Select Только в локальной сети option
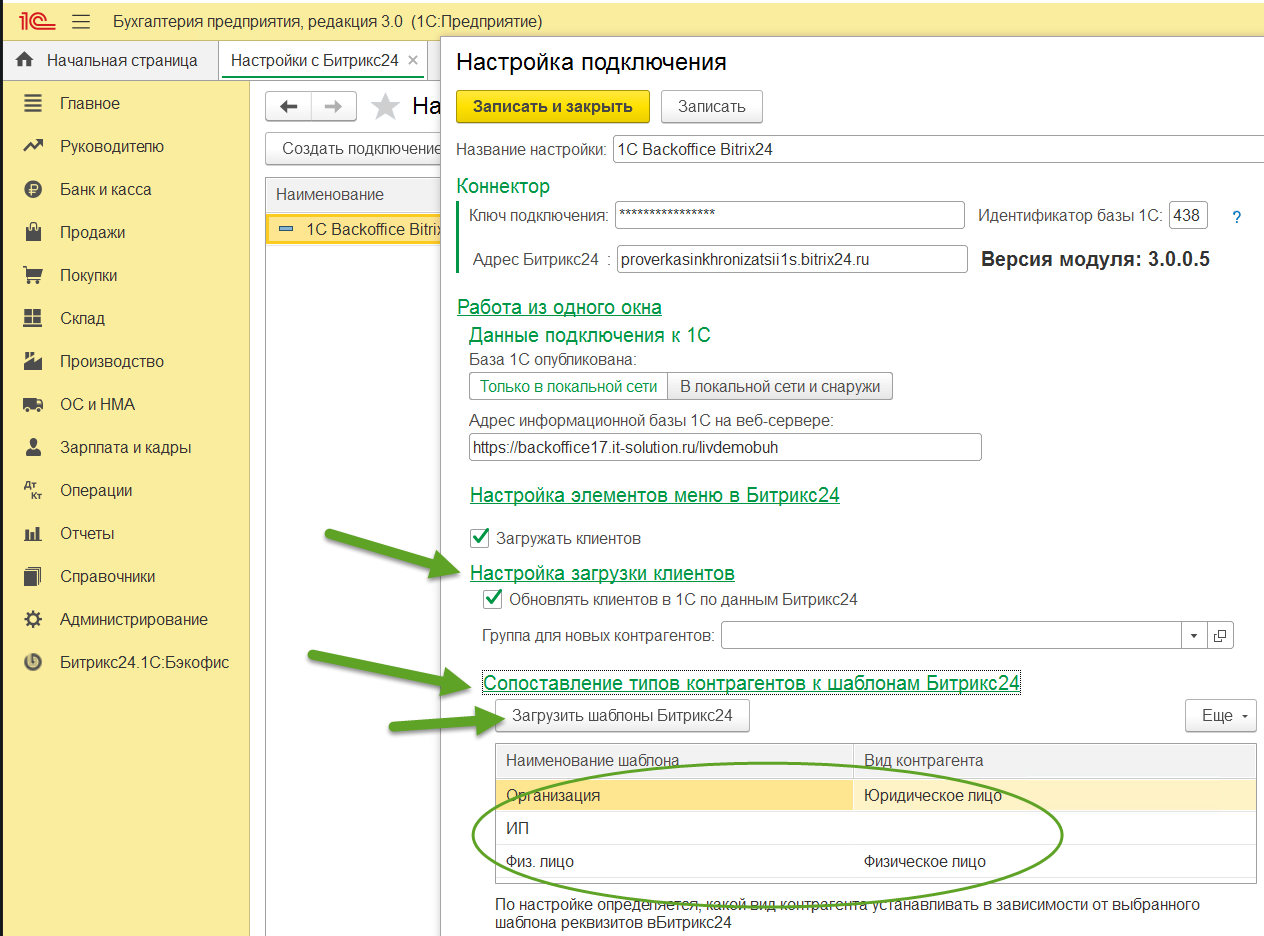This screenshot has width=1264, height=936. click(x=568, y=386)
